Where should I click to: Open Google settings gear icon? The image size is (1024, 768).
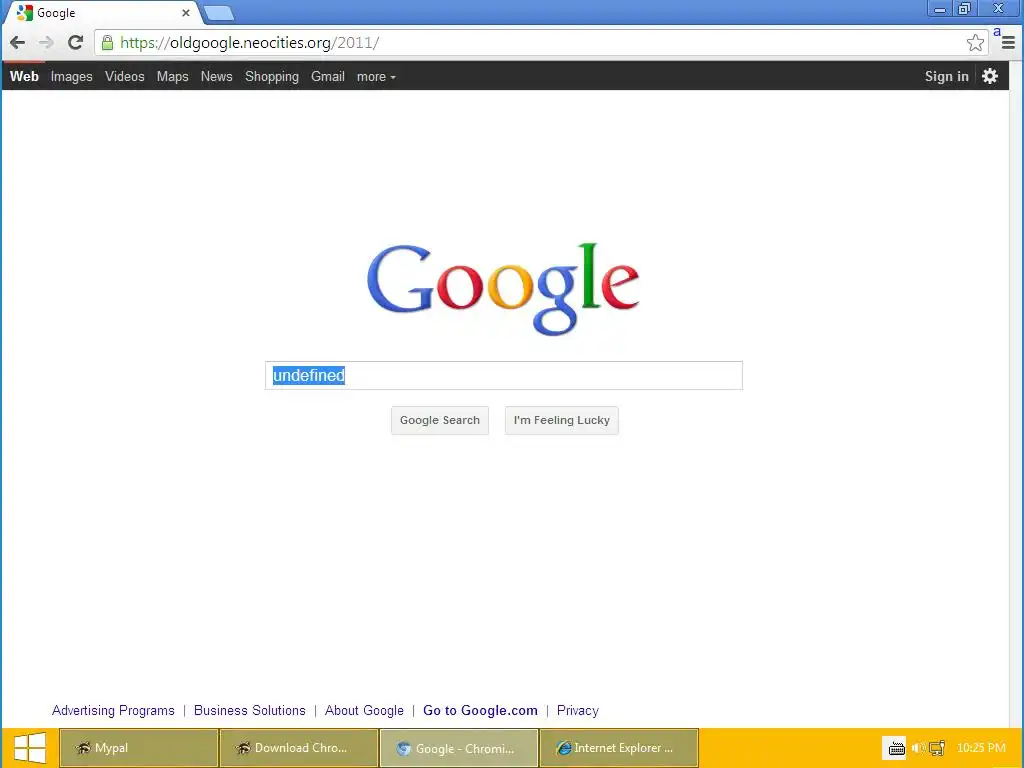click(x=990, y=76)
